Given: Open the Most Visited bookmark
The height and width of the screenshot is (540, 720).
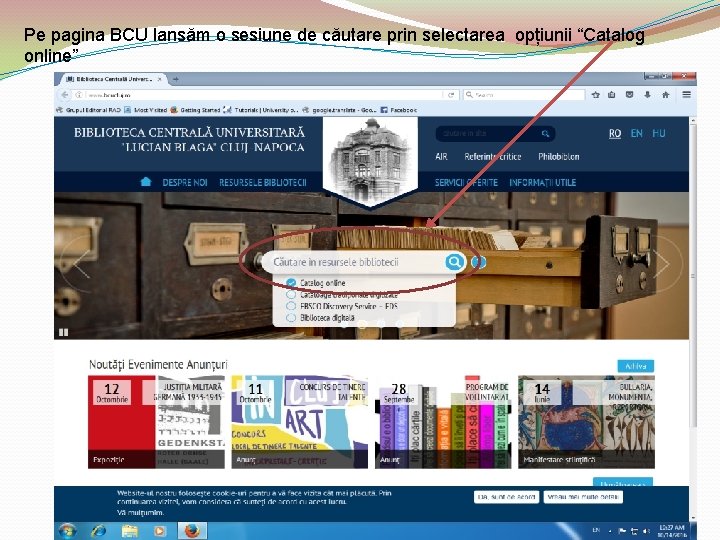Looking at the screenshot, I should tap(146, 110).
